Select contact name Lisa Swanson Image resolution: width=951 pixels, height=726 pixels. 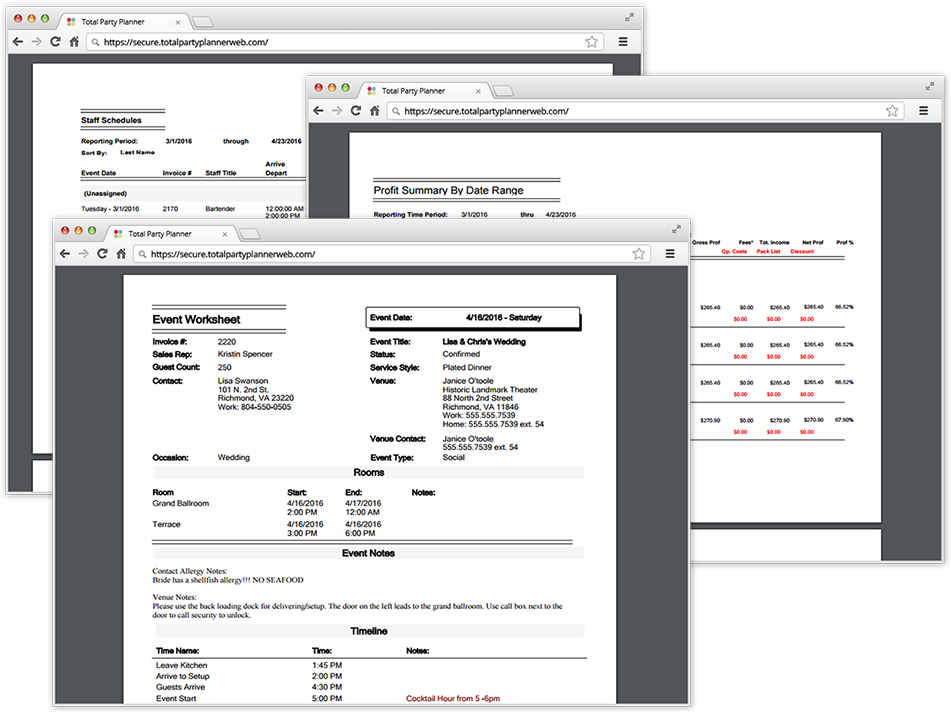(x=243, y=381)
